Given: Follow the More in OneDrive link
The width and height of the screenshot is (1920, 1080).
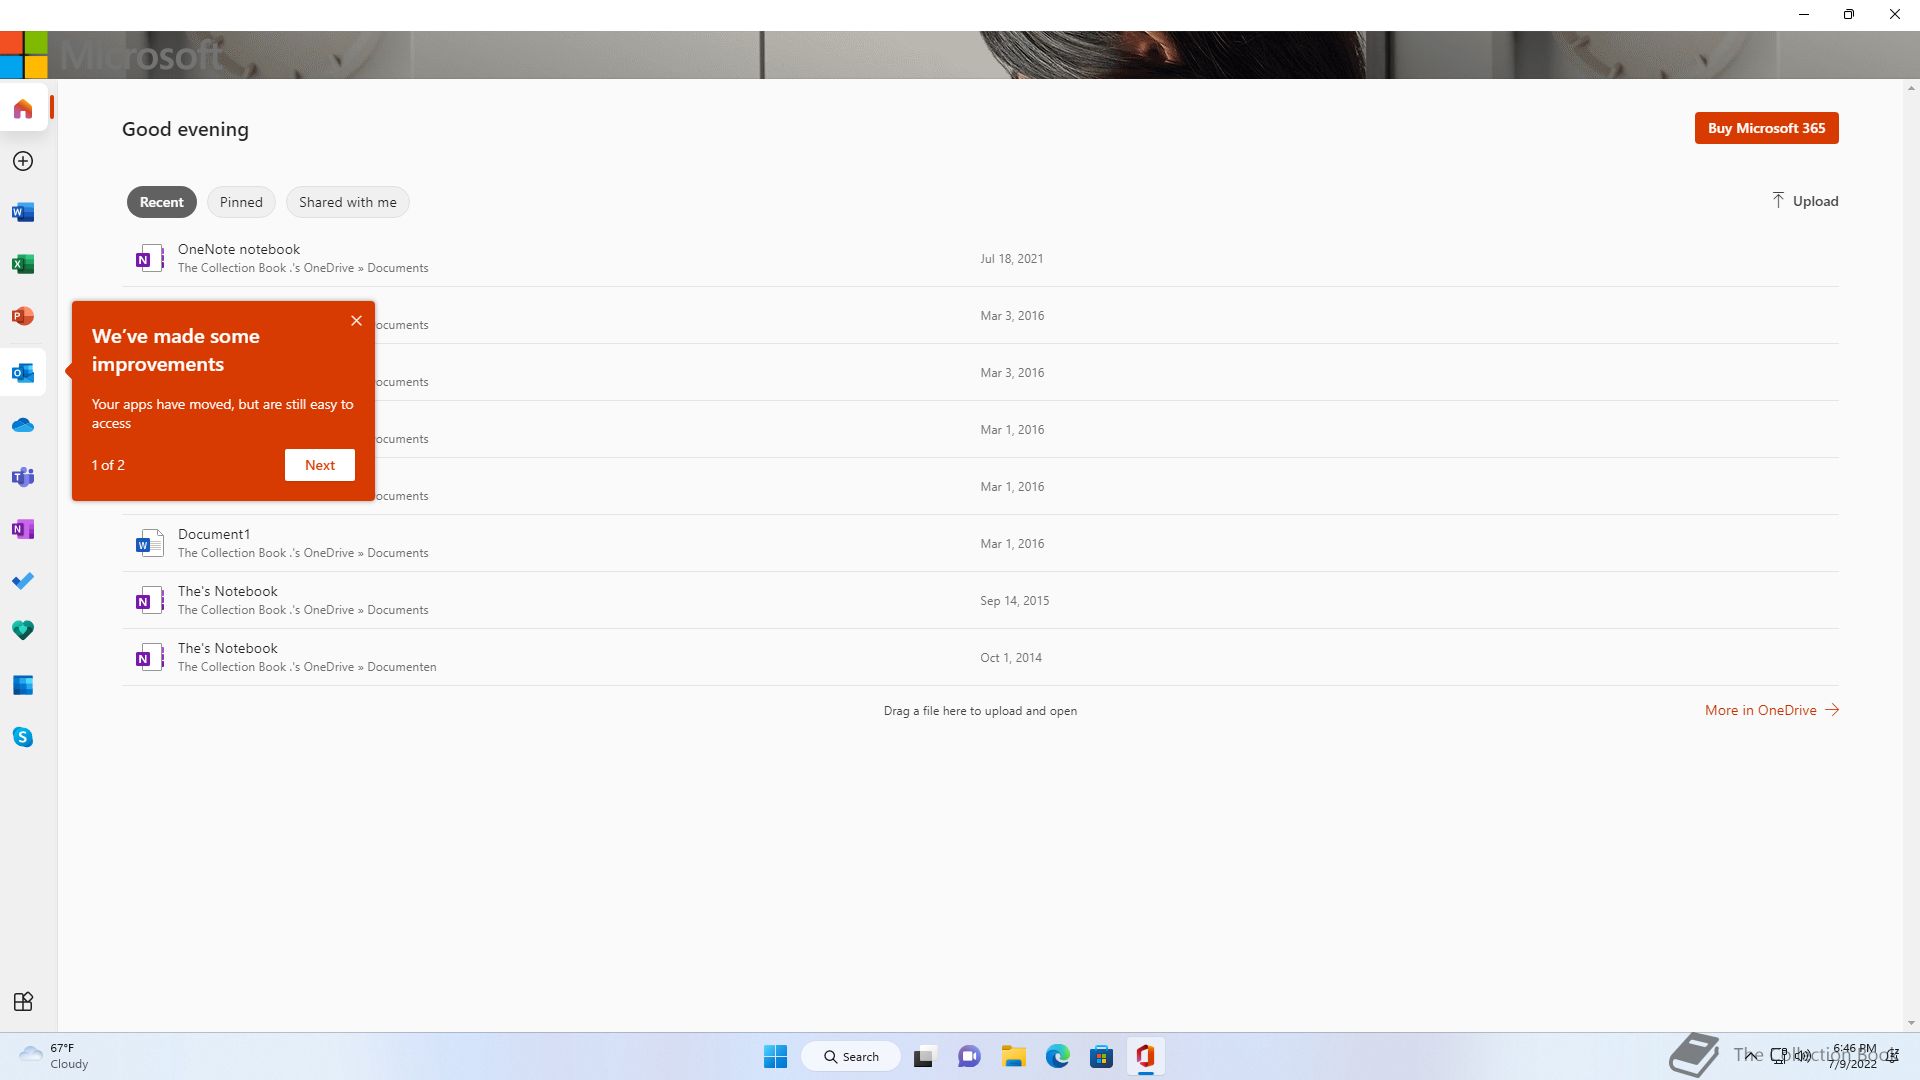Looking at the screenshot, I should click(1771, 710).
